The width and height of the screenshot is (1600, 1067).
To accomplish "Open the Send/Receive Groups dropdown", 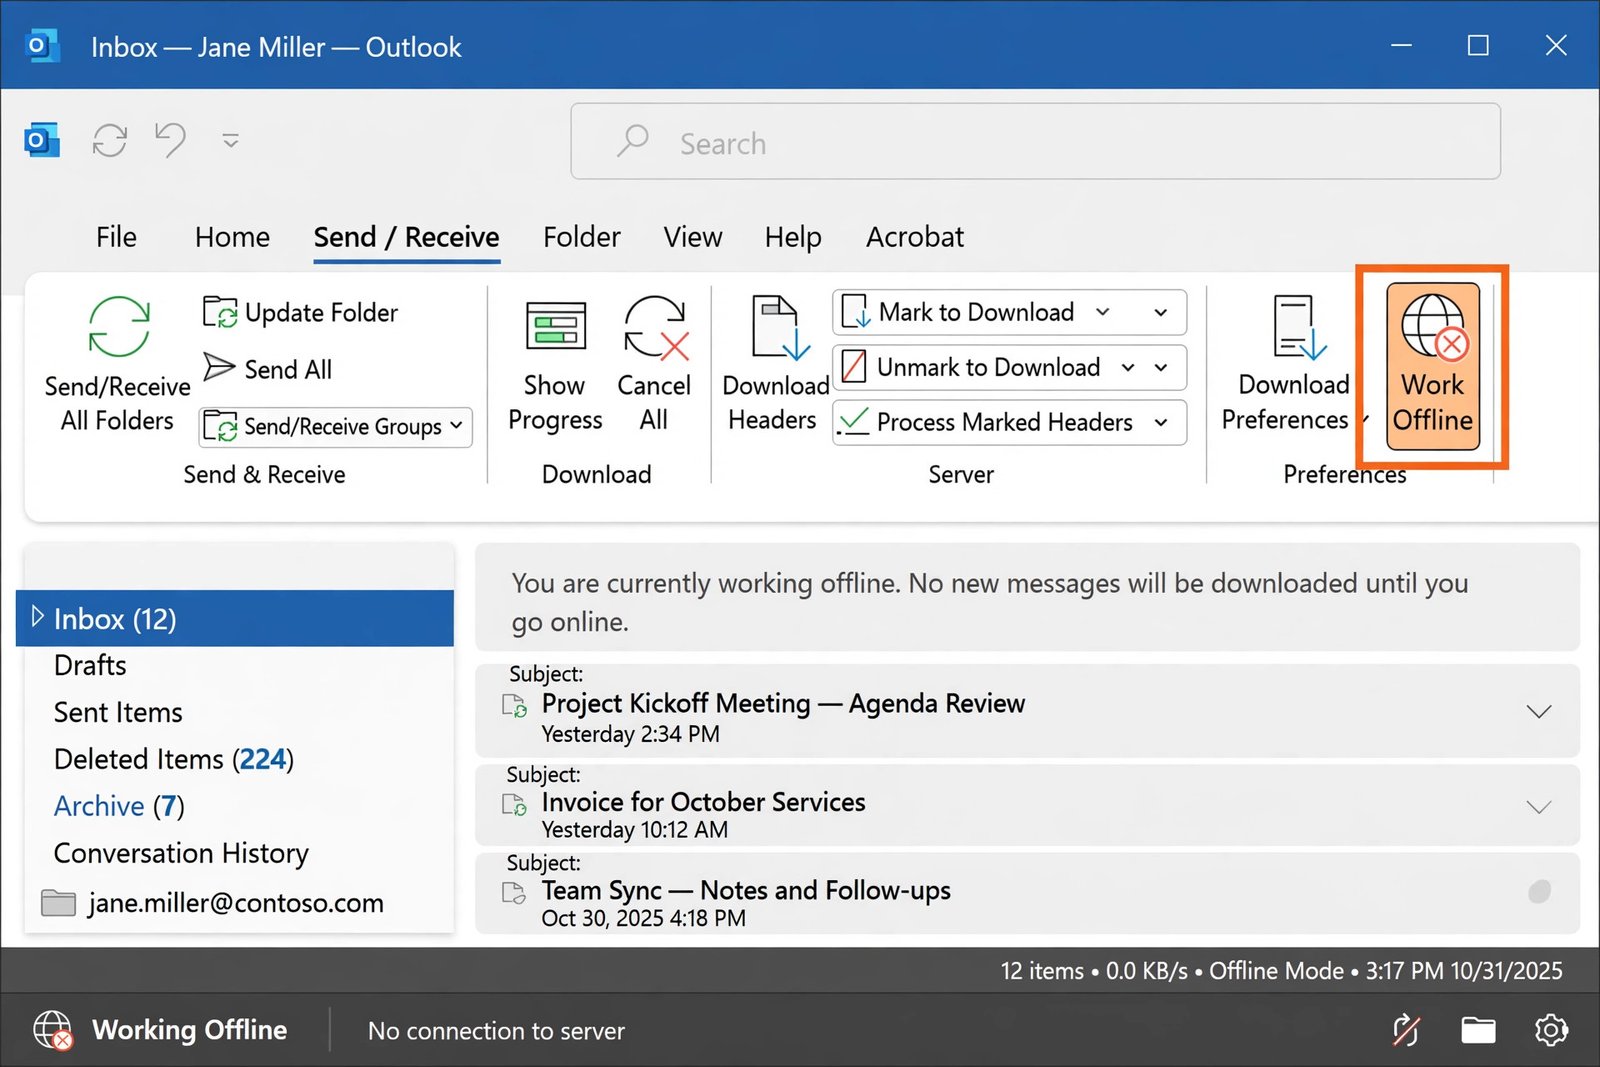I will point(336,427).
